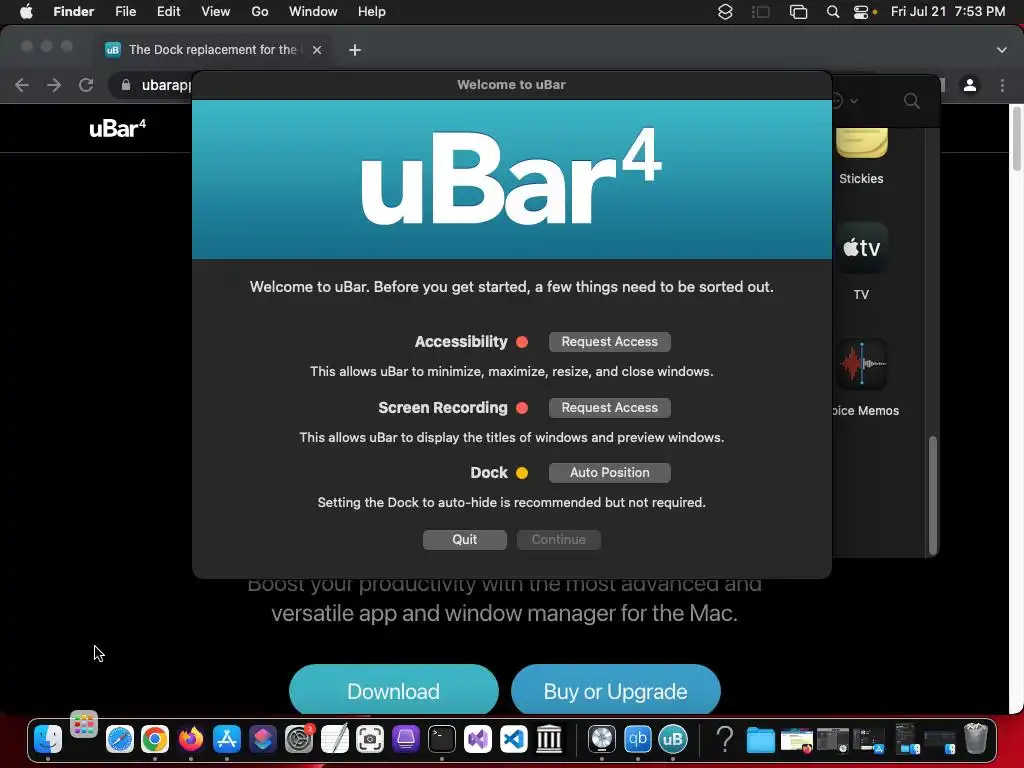Screen dimensions: 1024x768
Task: Open the Edit menu
Action: tap(168, 12)
